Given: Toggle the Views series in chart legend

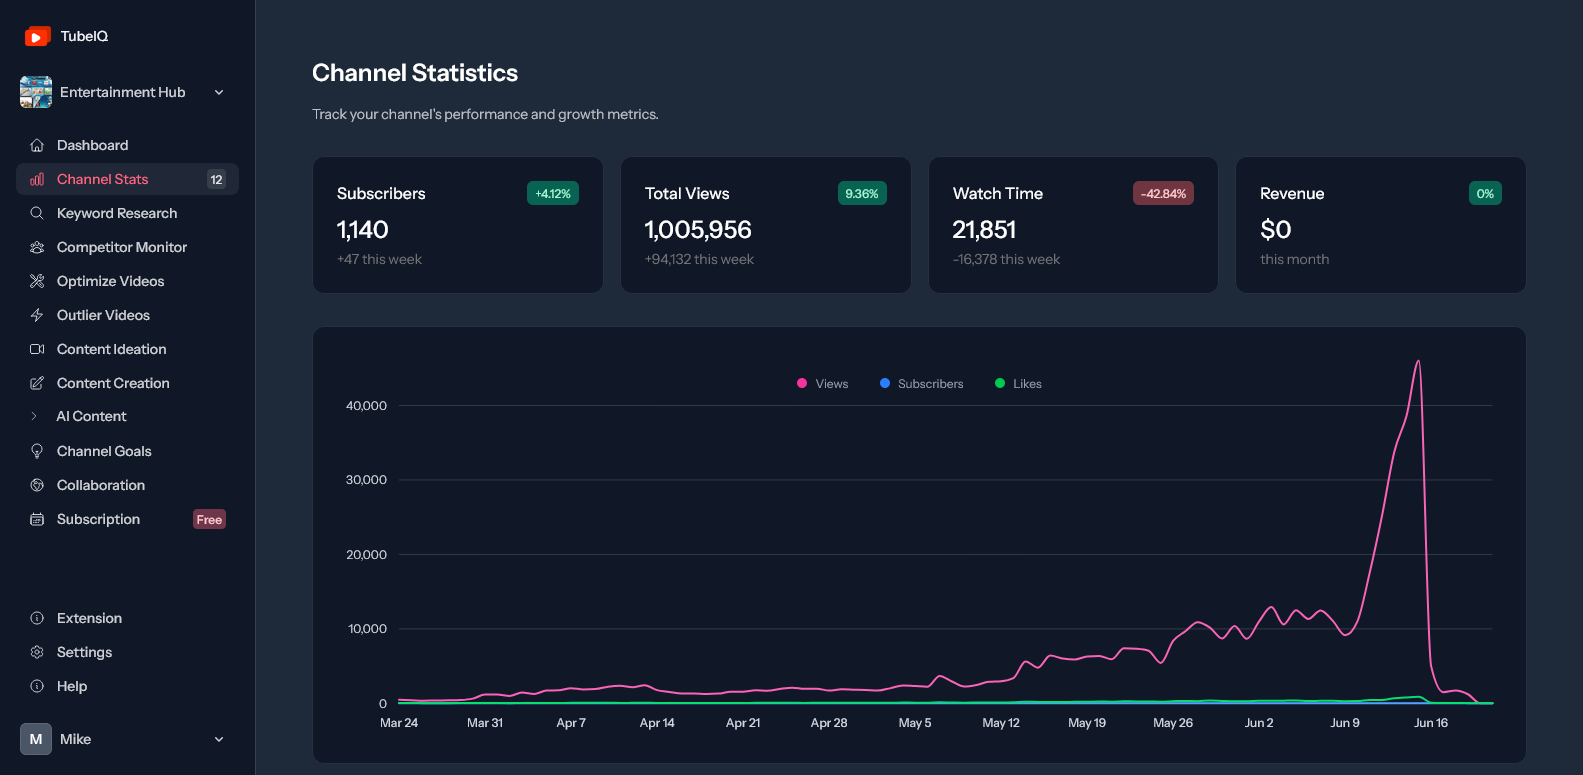Looking at the screenshot, I should pyautogui.click(x=822, y=384).
